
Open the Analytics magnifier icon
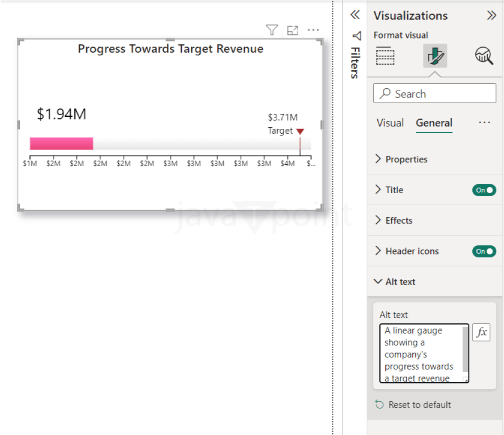(x=484, y=56)
